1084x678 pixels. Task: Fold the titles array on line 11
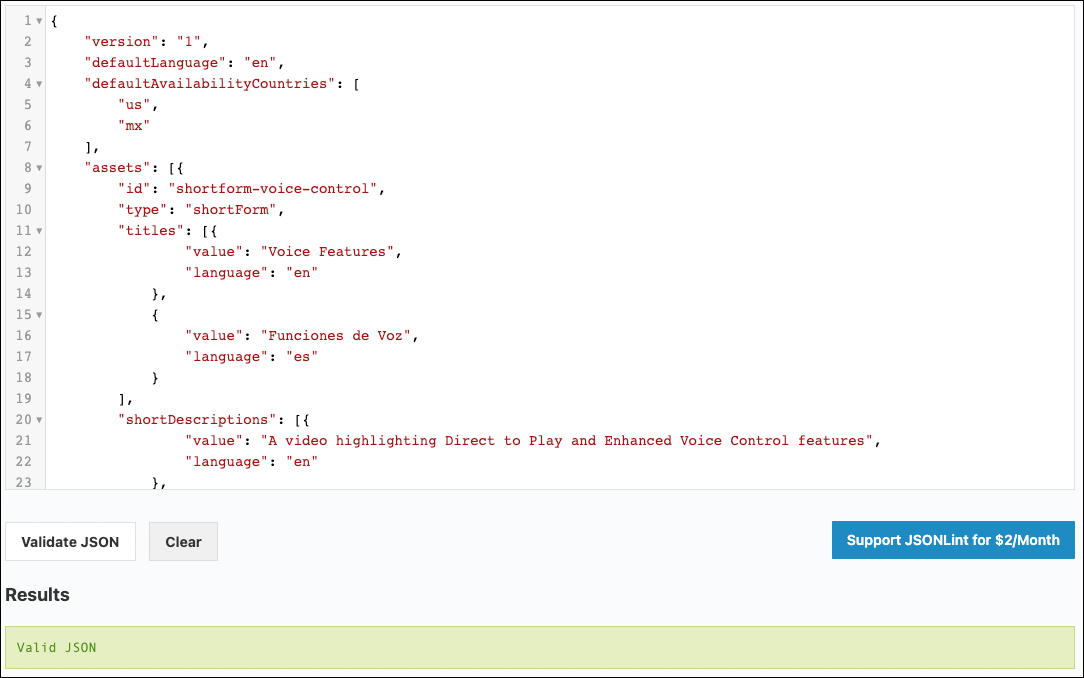tap(39, 231)
